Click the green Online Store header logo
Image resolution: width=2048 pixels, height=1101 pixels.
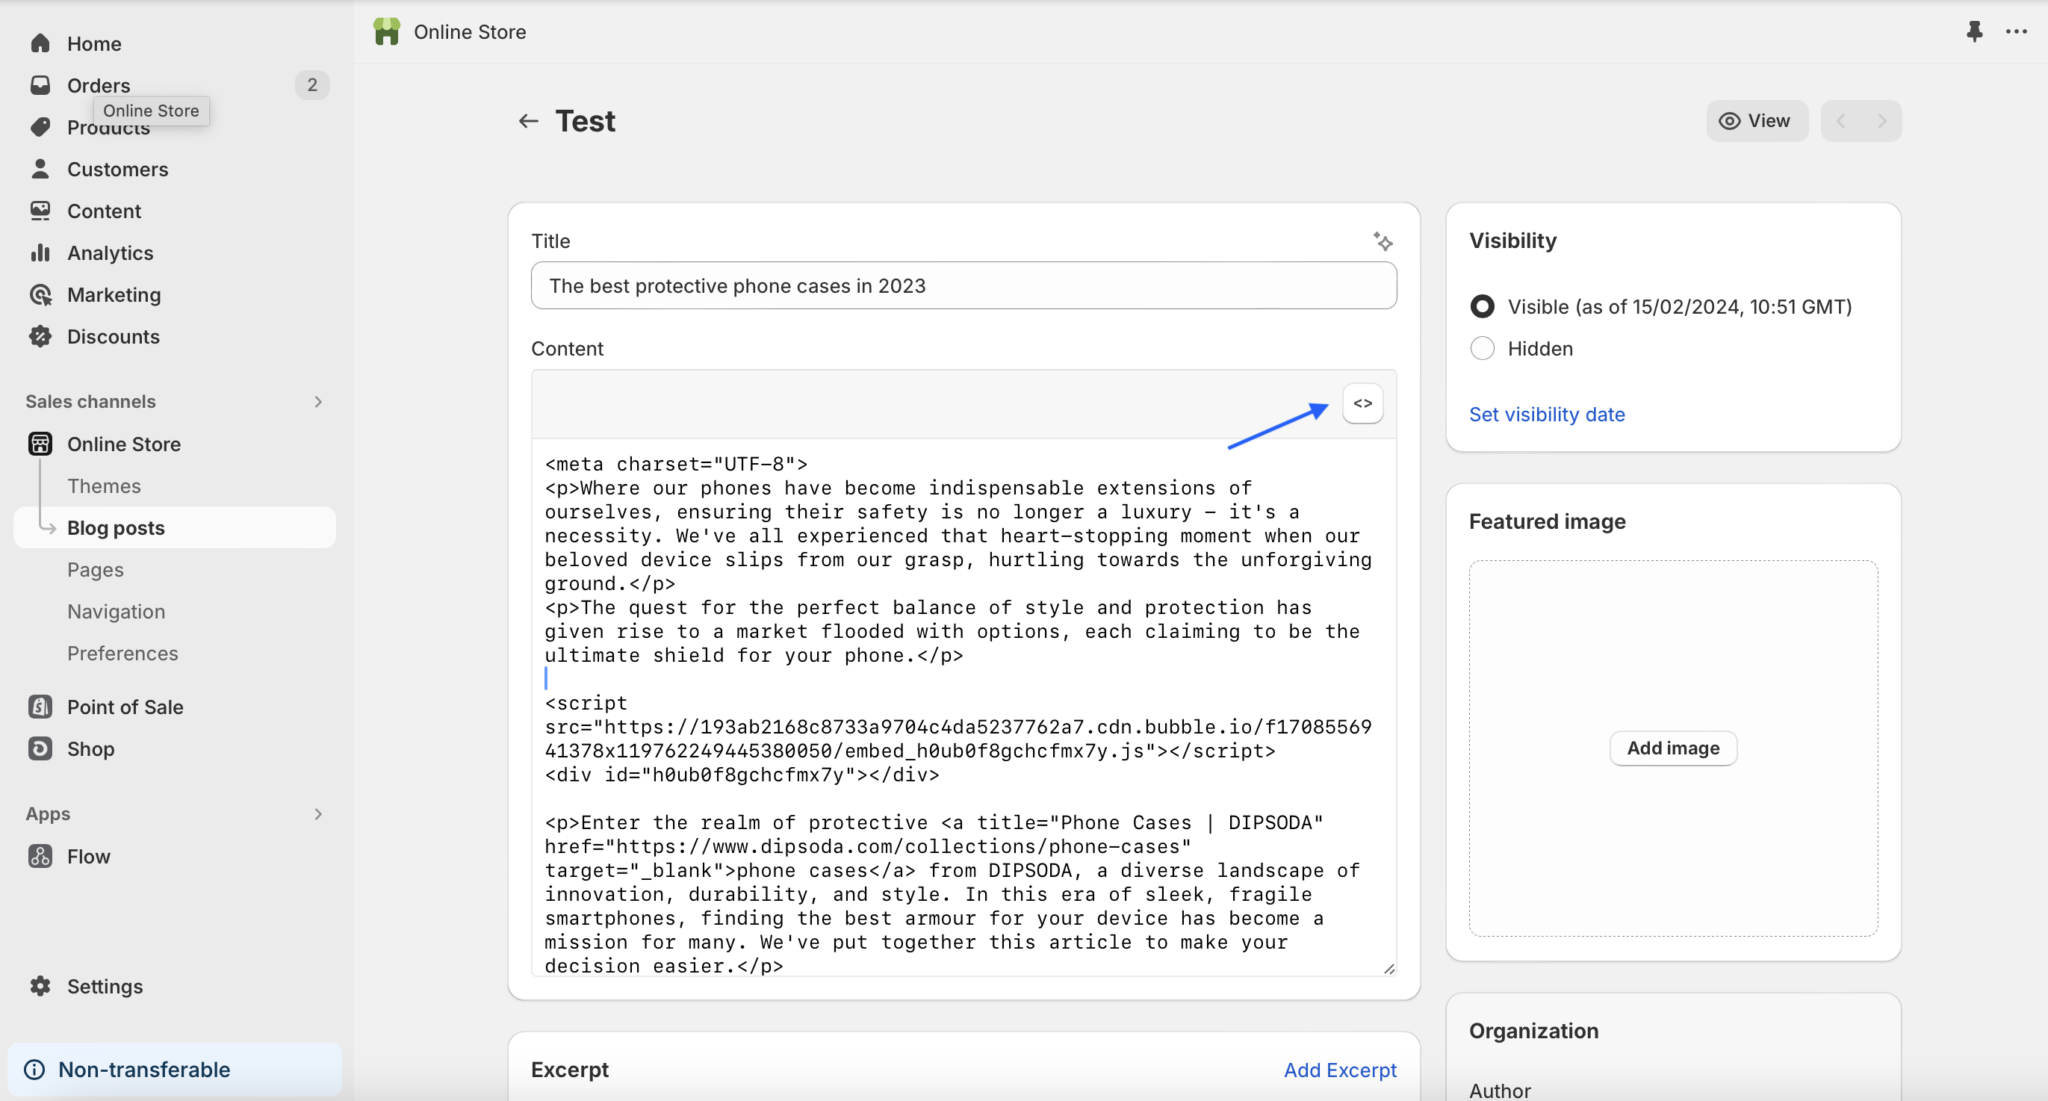click(x=387, y=32)
